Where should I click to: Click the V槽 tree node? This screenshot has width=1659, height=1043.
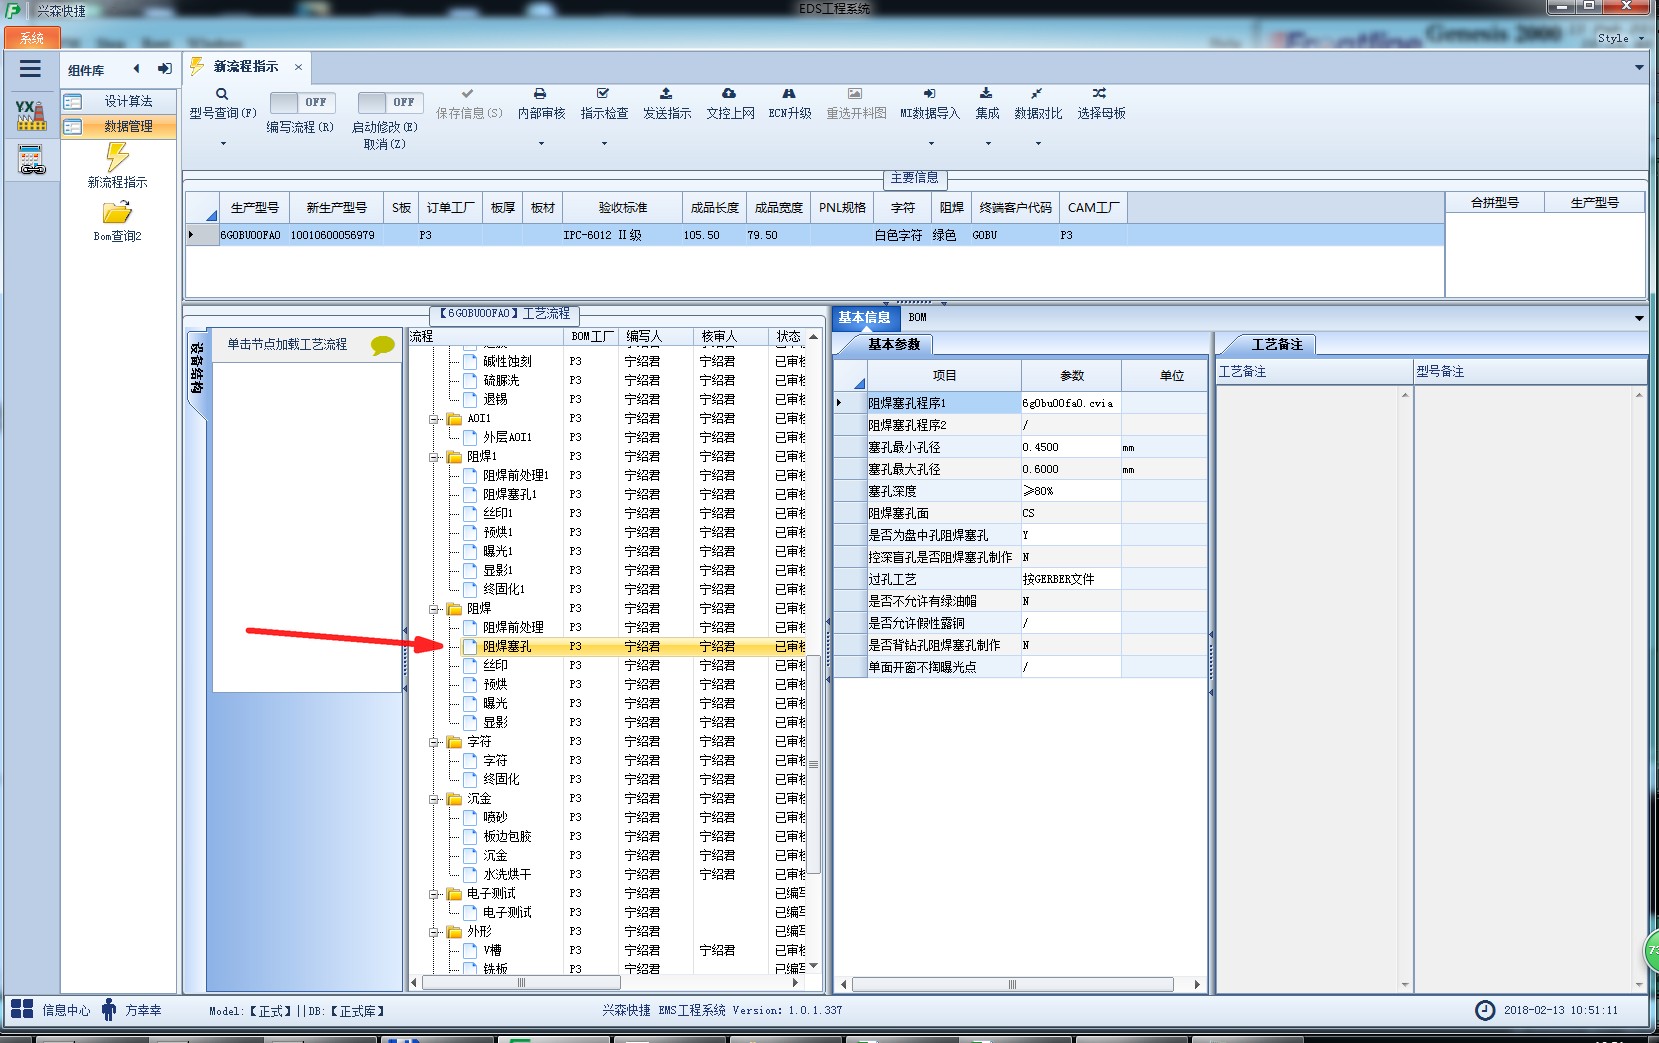[x=493, y=951]
